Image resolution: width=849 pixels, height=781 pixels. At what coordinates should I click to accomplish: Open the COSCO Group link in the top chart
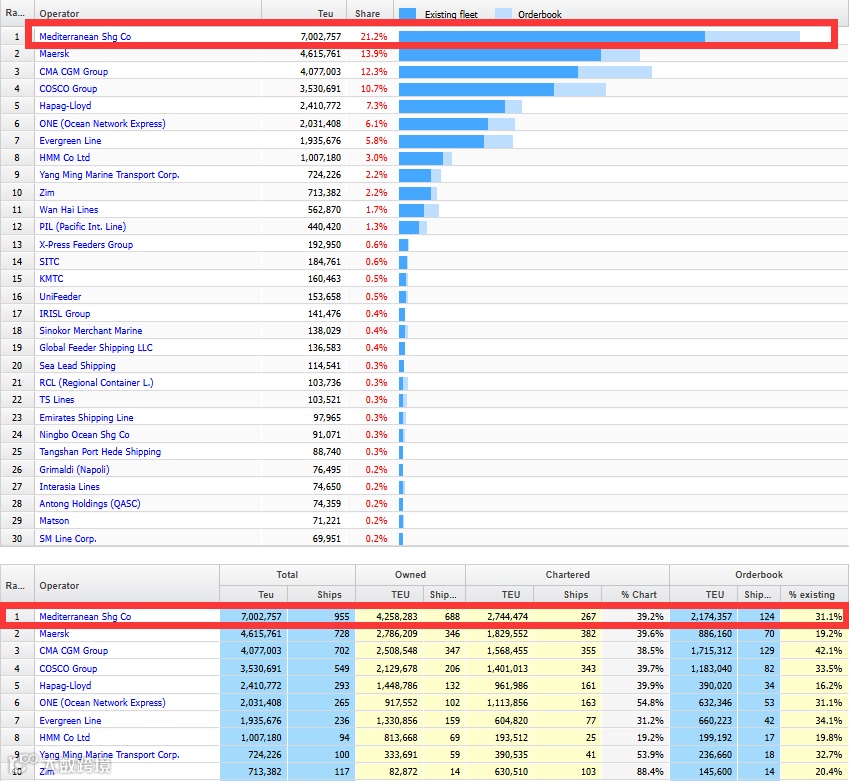(x=68, y=88)
